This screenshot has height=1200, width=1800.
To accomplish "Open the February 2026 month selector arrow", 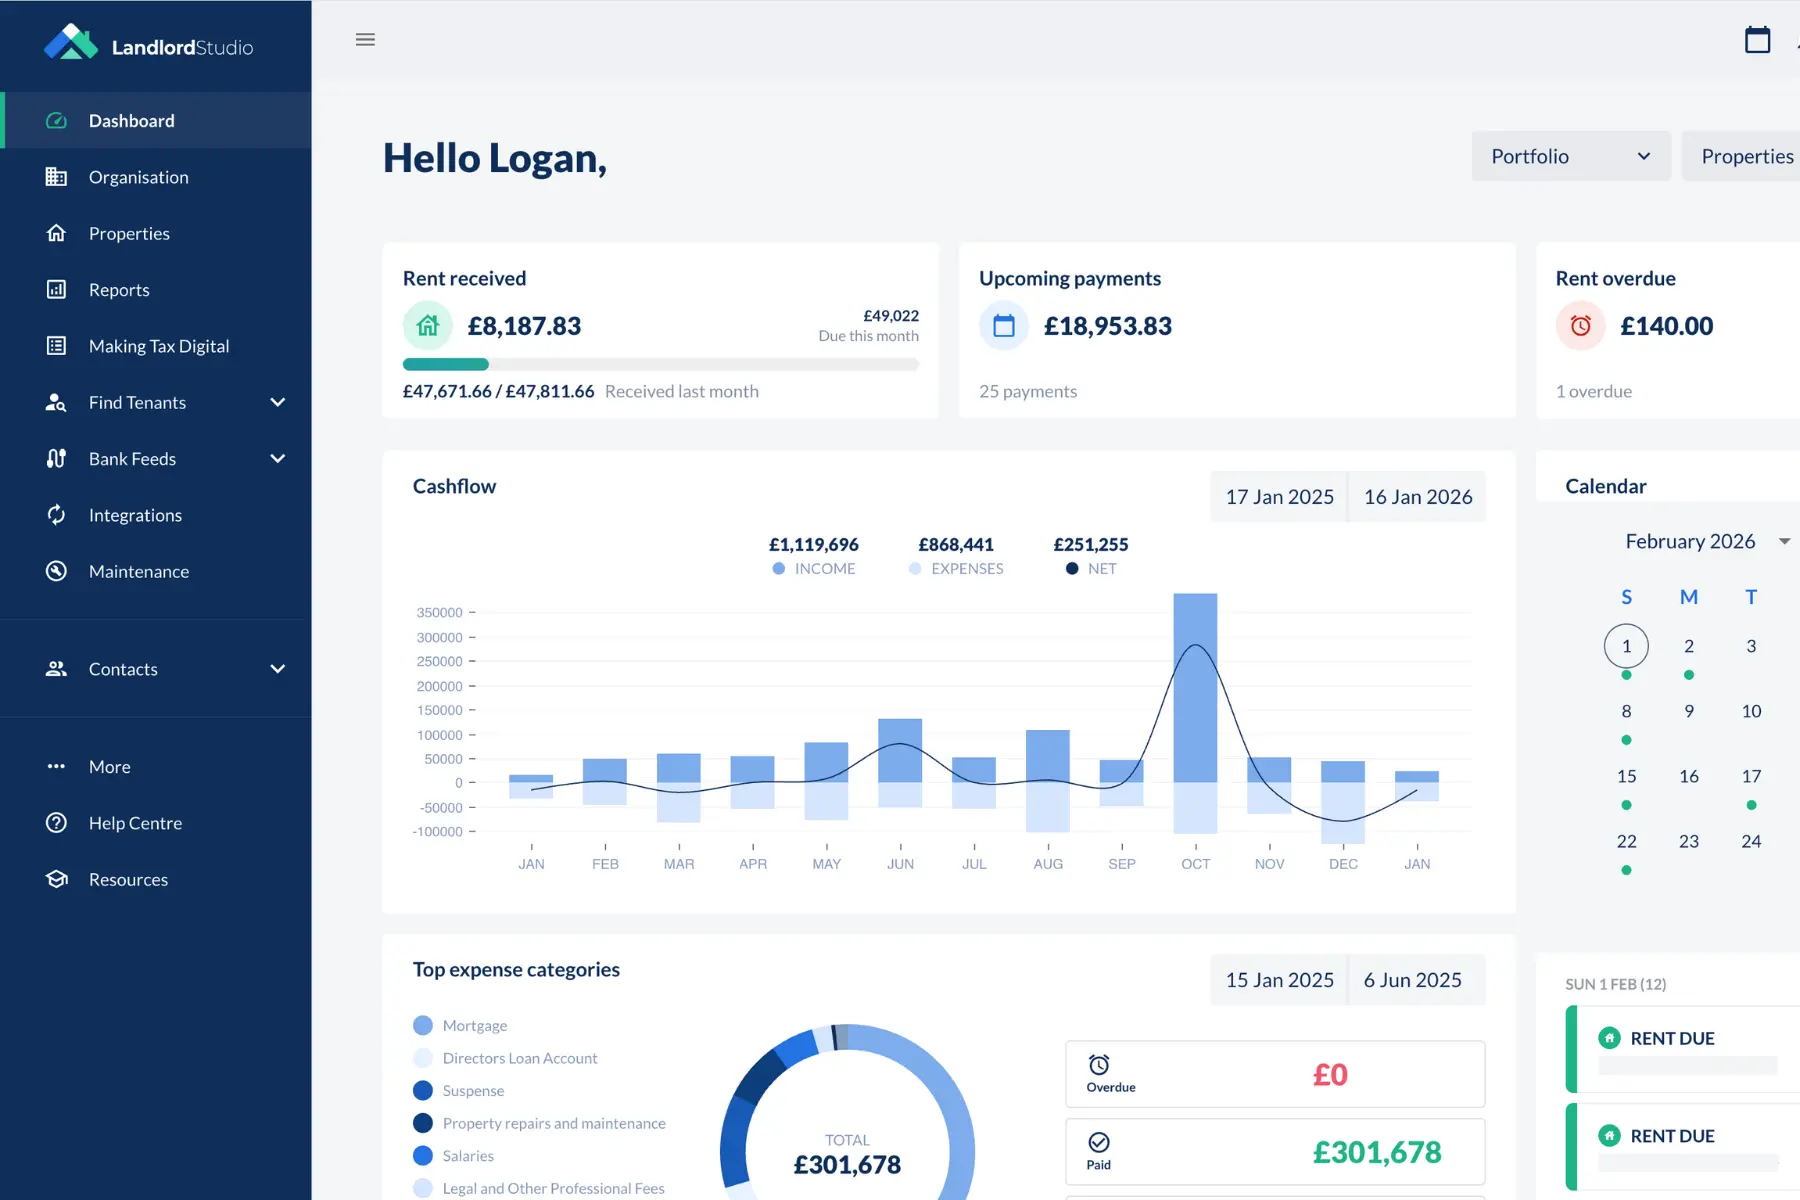I will point(1784,541).
